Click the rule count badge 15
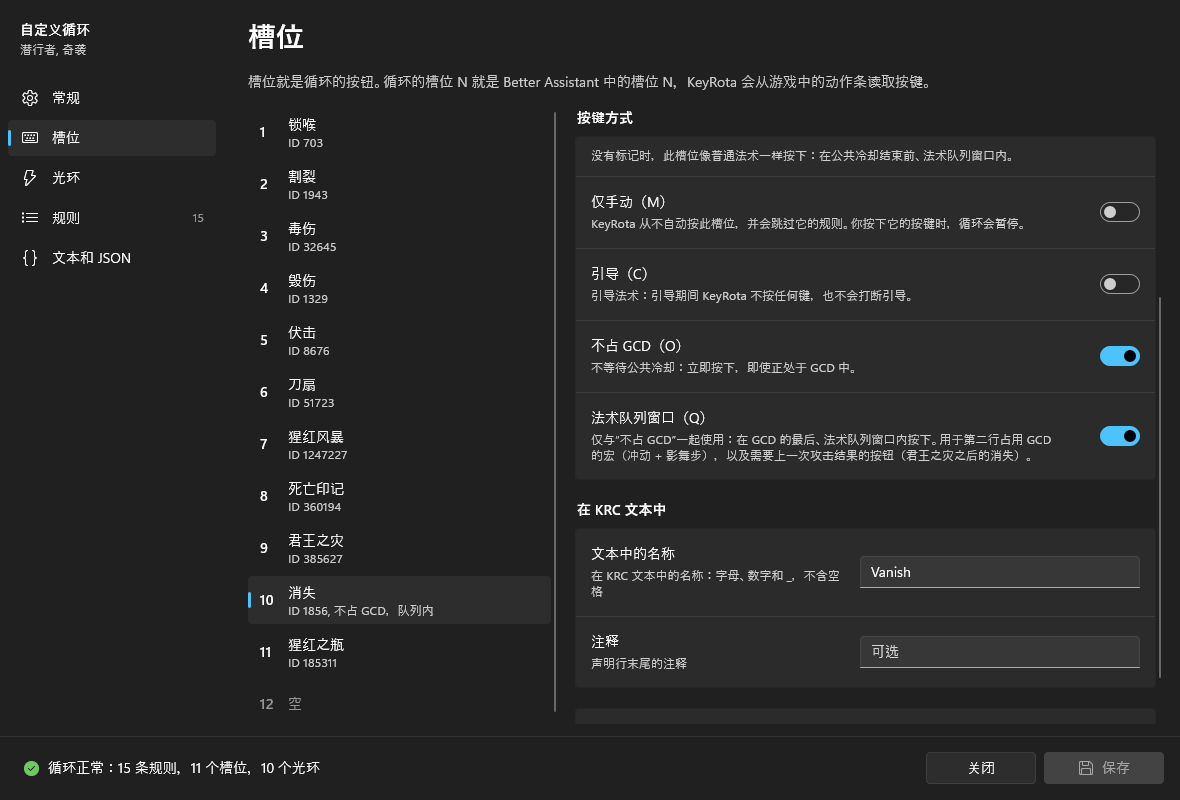This screenshot has height=800, width=1180. coord(198,218)
